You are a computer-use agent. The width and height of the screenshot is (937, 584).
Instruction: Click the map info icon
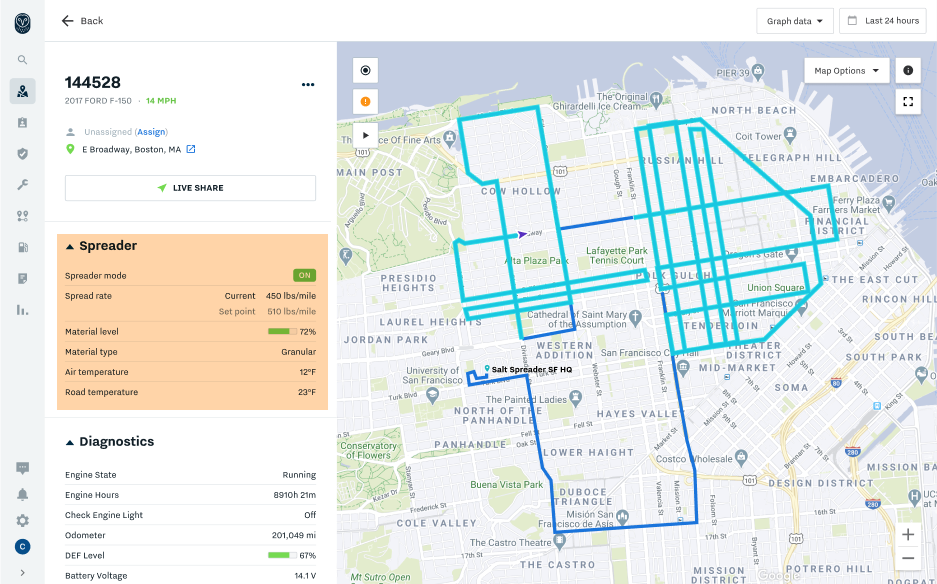coord(908,71)
